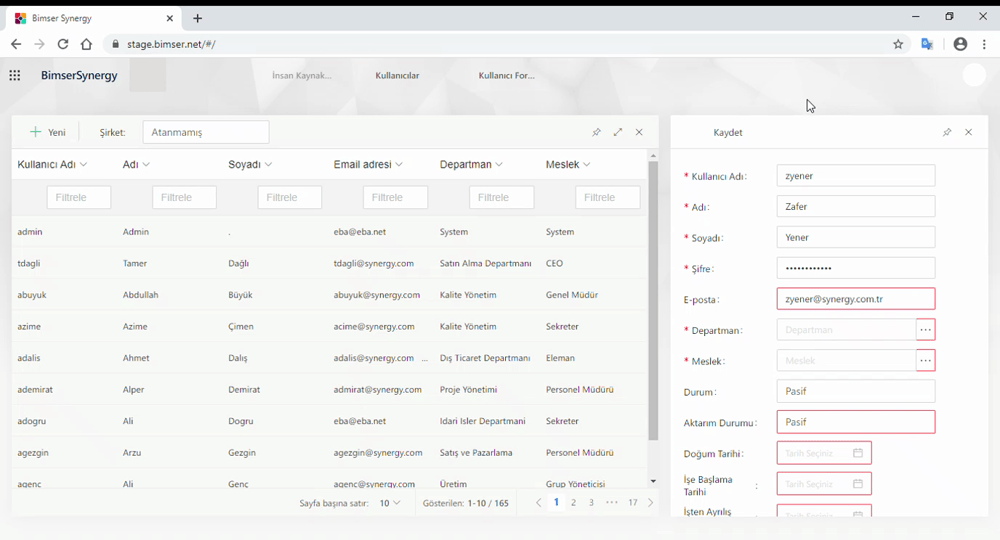Viewport: 1000px width, 540px height.
Task: Click the Google Translate icon in address bar
Action: coord(927,44)
